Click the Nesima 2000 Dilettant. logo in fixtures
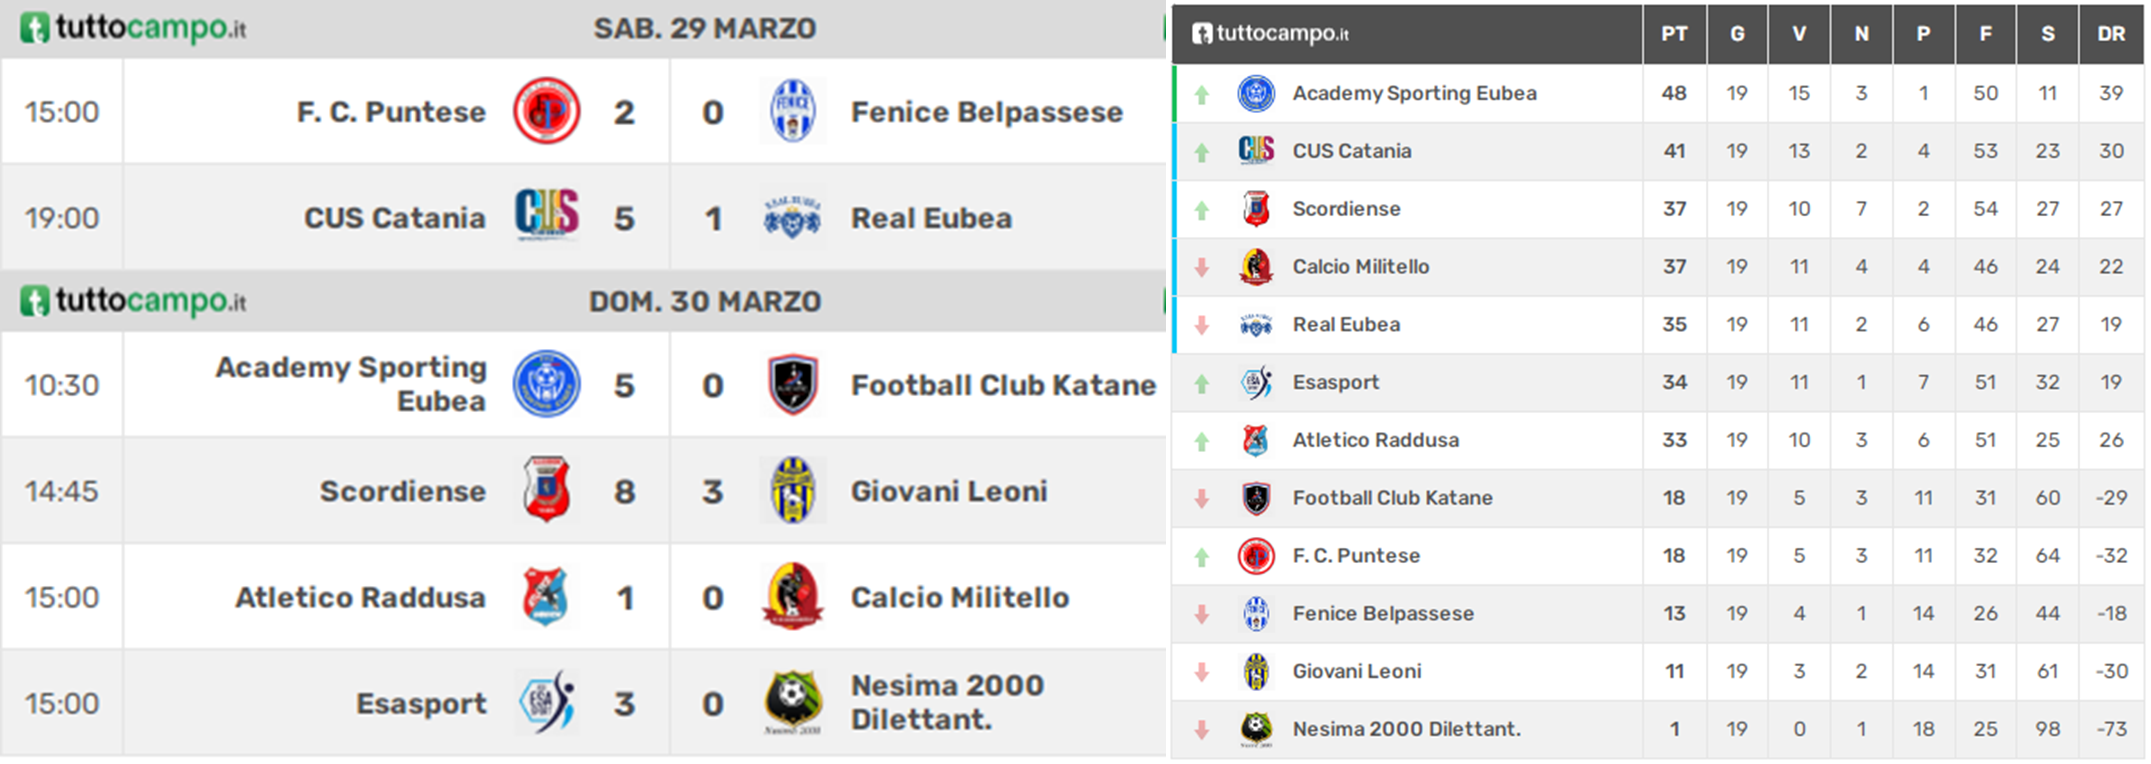The height and width of the screenshot is (764, 2151). 793,702
